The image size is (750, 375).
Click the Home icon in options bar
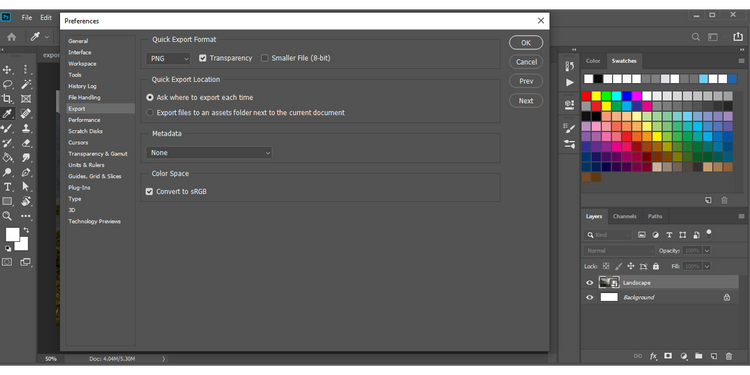coord(11,37)
